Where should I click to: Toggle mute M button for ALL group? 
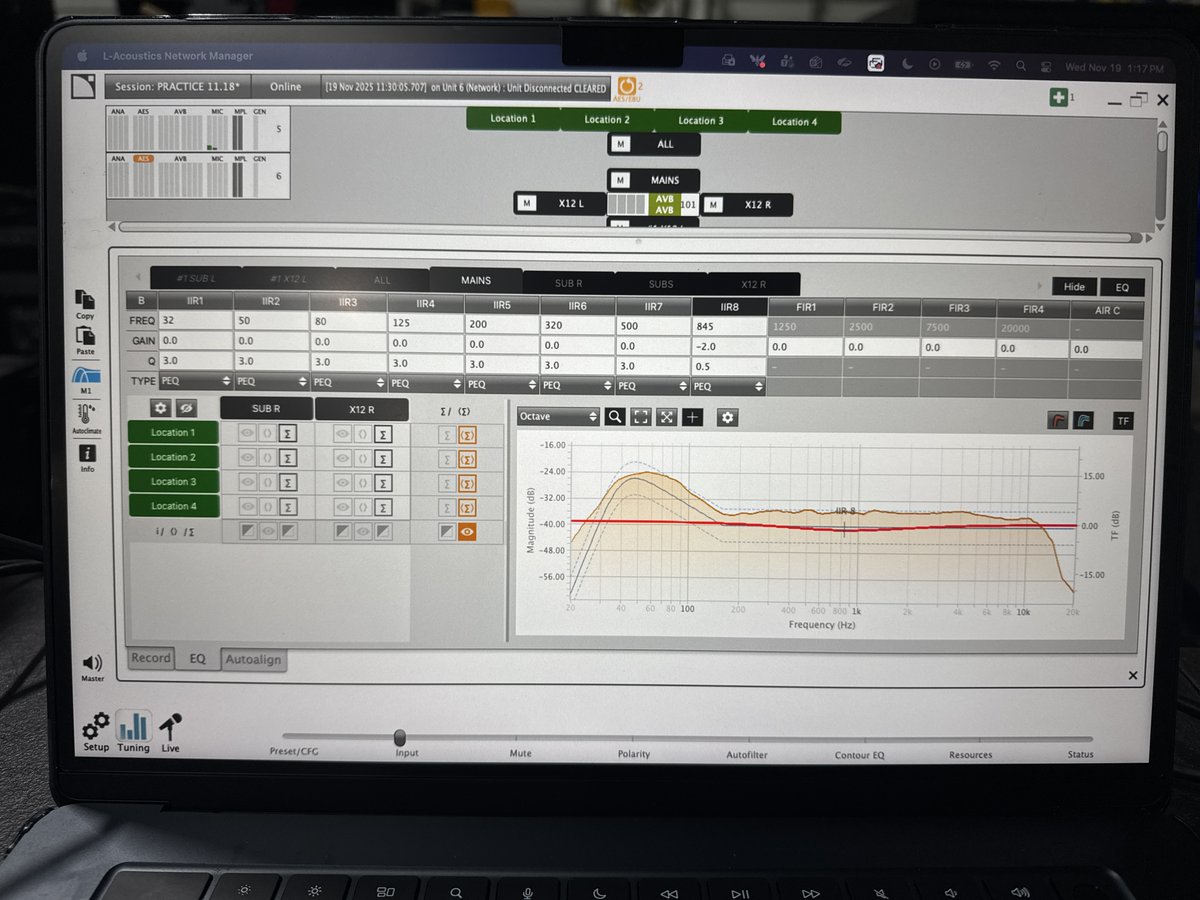[621, 144]
